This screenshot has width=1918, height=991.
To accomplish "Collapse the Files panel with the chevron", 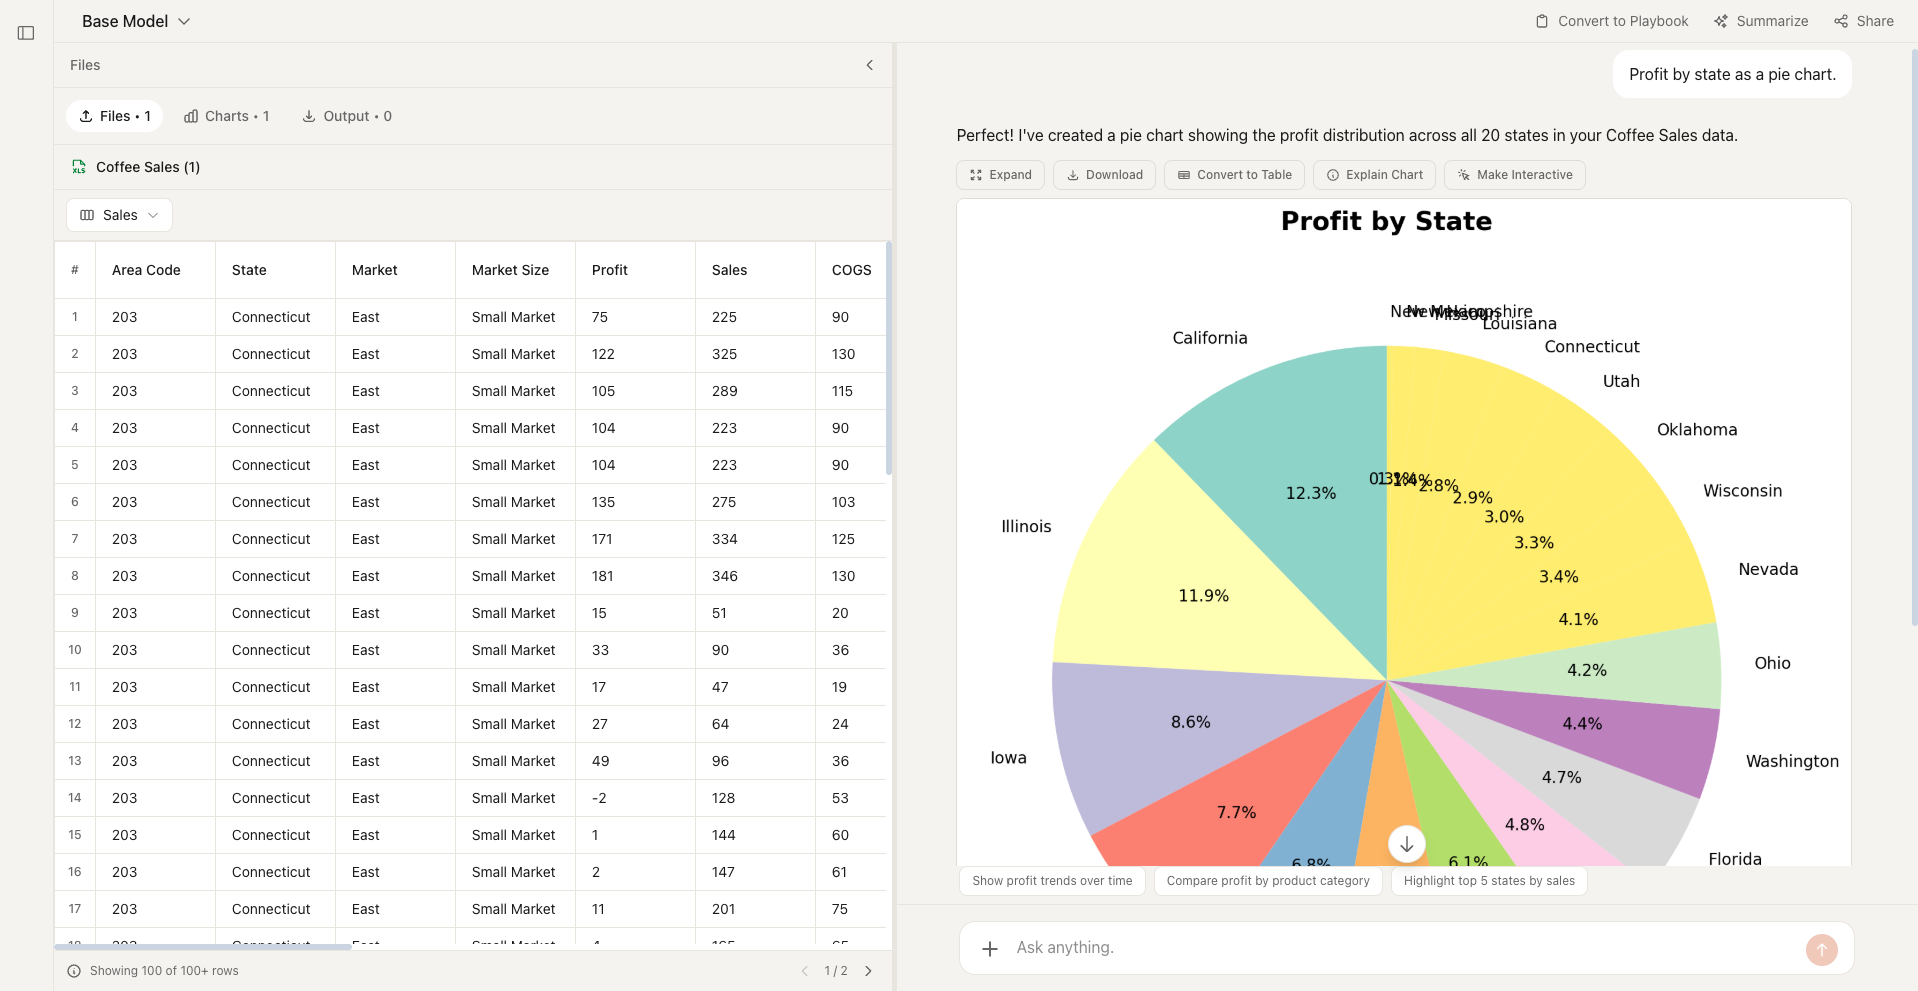I will click(x=869, y=65).
